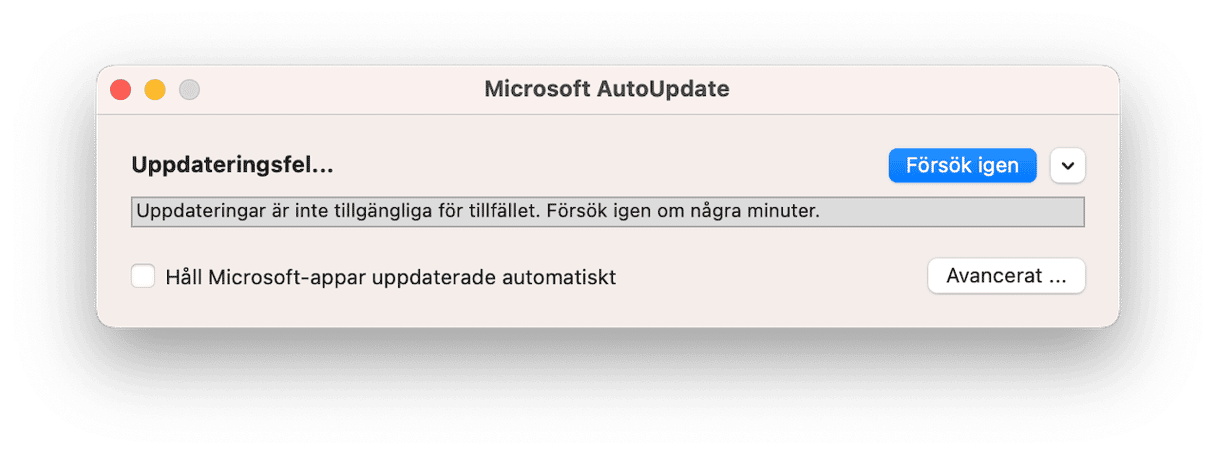Show update details via the down arrow
1216x455 pixels.
point(1068,166)
